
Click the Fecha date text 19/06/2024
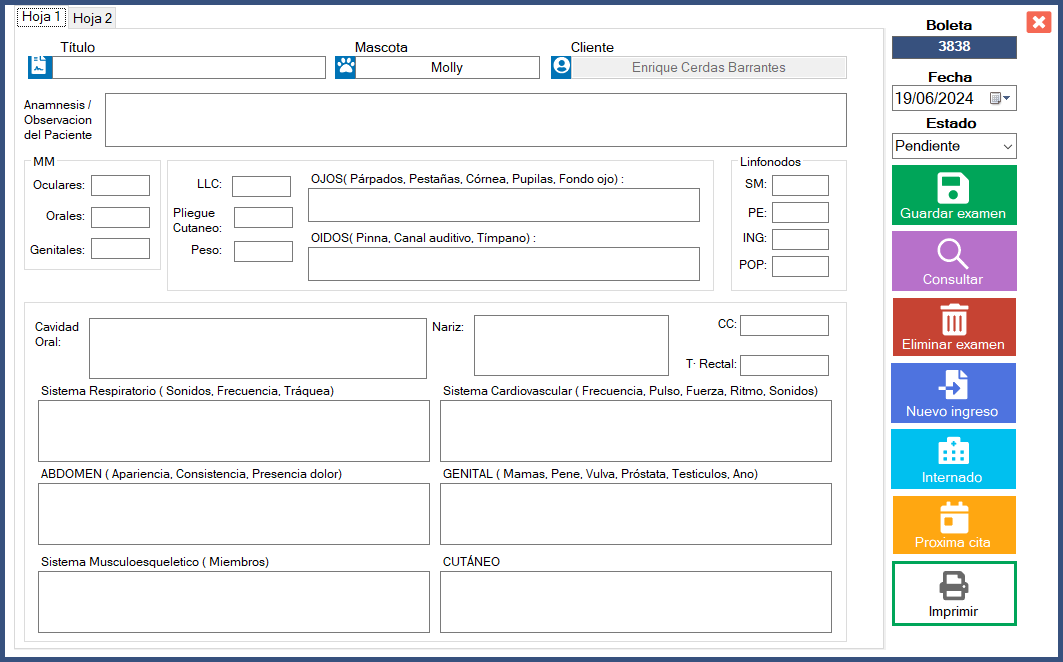pos(934,98)
